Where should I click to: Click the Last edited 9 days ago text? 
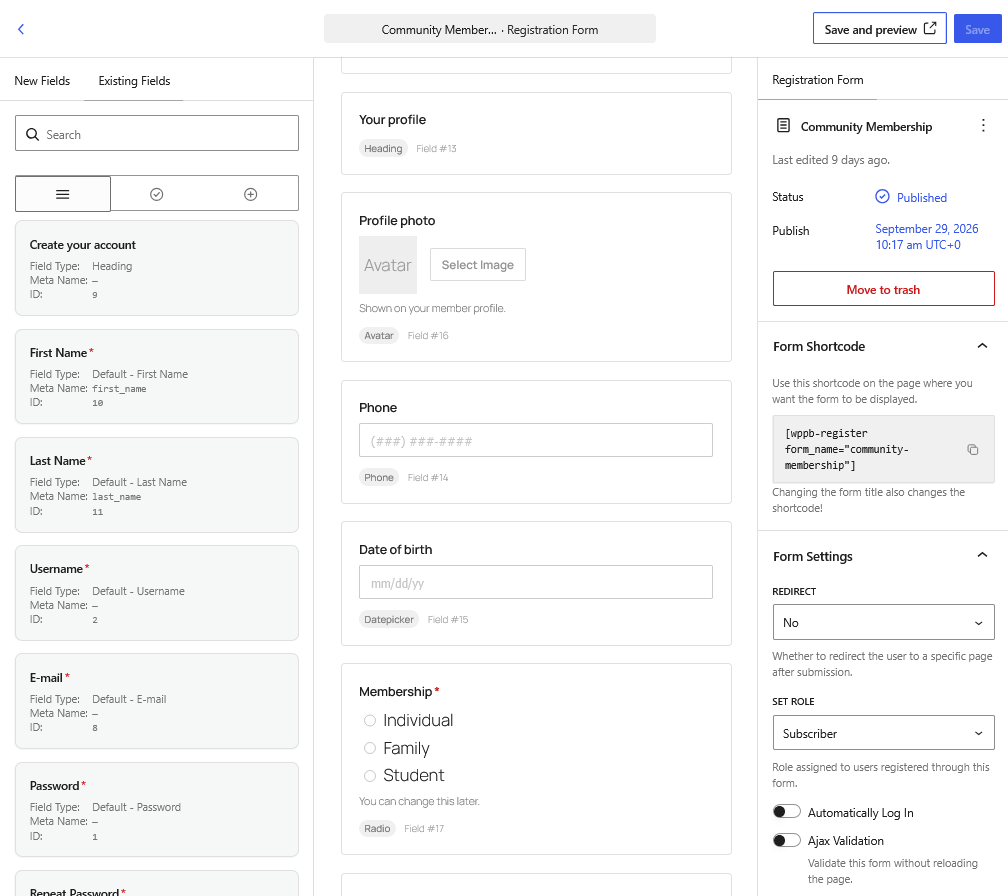pos(831,160)
